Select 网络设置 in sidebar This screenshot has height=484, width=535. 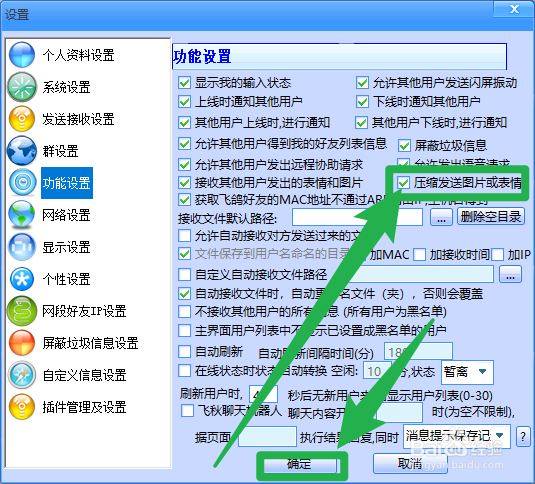click(67, 215)
